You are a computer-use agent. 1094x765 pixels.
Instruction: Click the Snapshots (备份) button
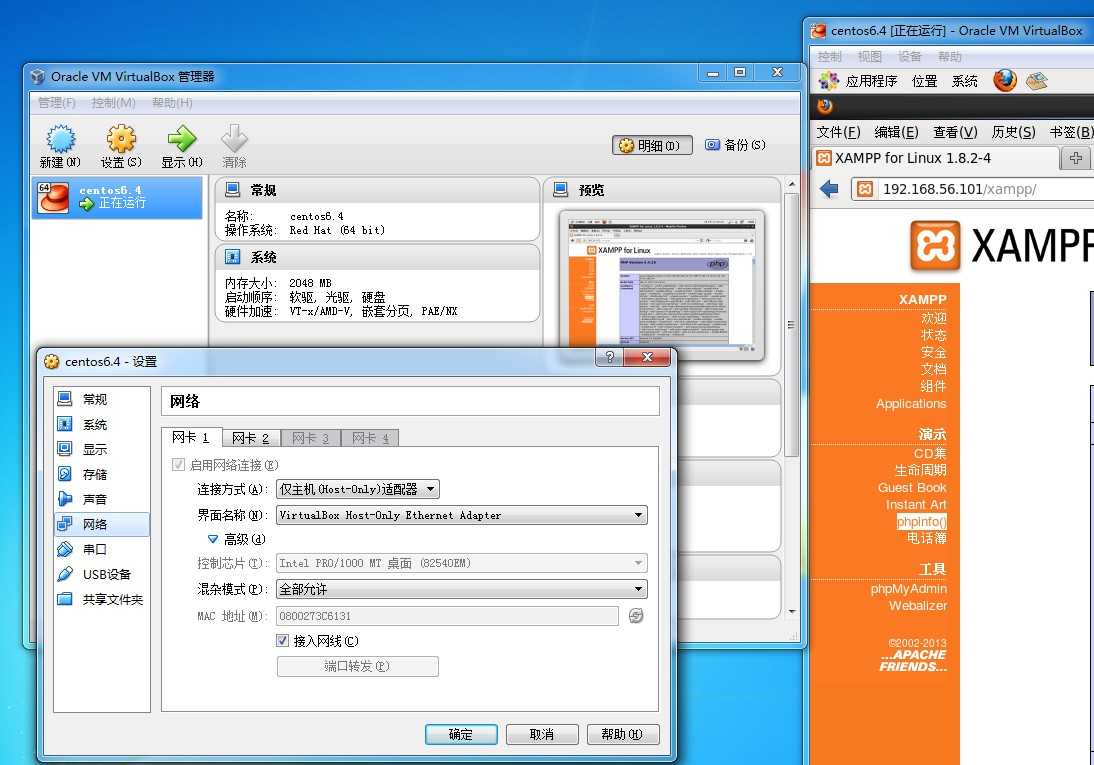point(735,145)
